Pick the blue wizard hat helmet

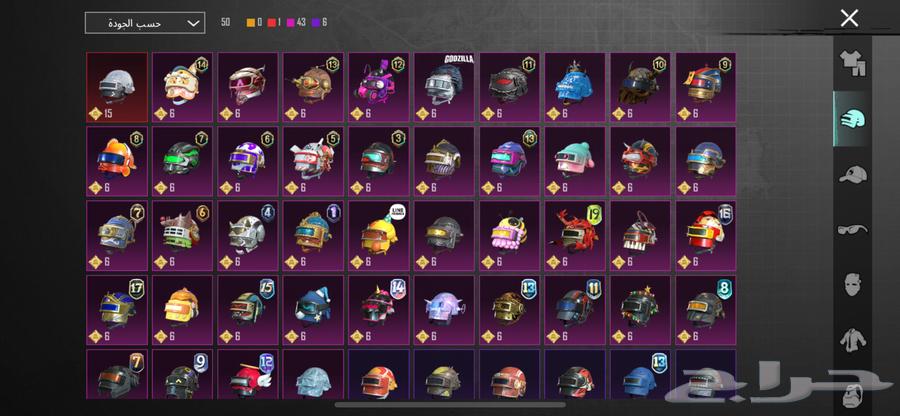tap(313, 310)
